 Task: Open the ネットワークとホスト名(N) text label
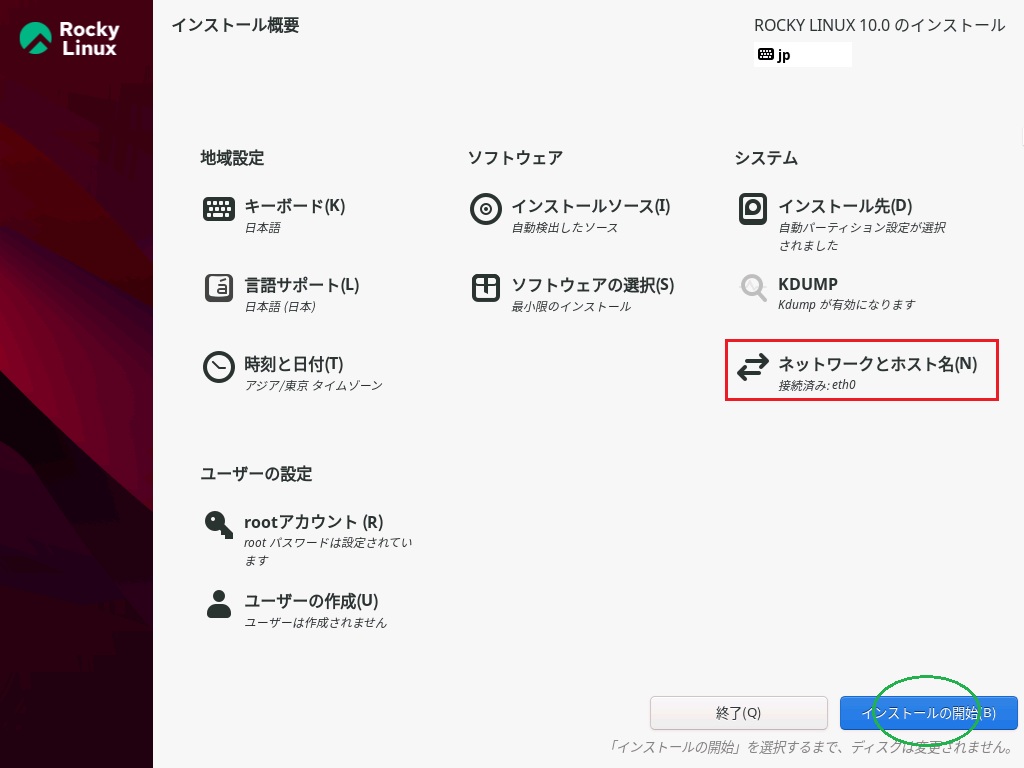pos(877,364)
